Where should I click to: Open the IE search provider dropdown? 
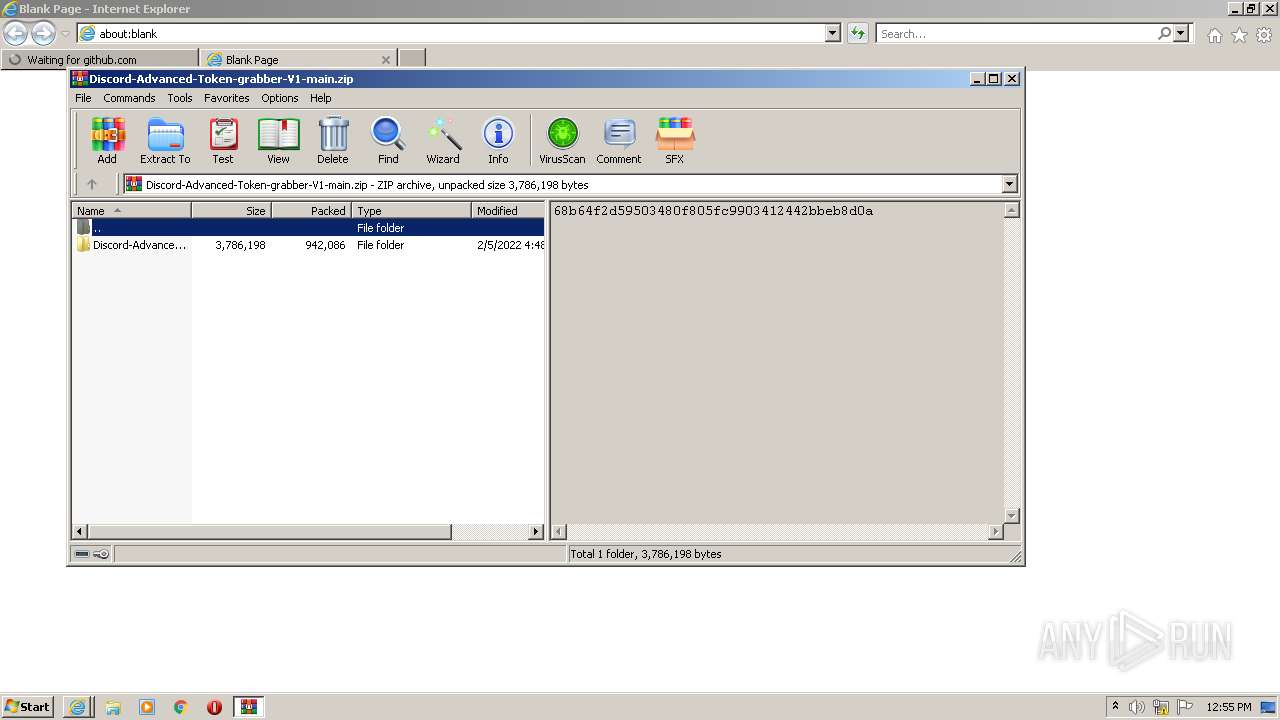(x=1181, y=33)
